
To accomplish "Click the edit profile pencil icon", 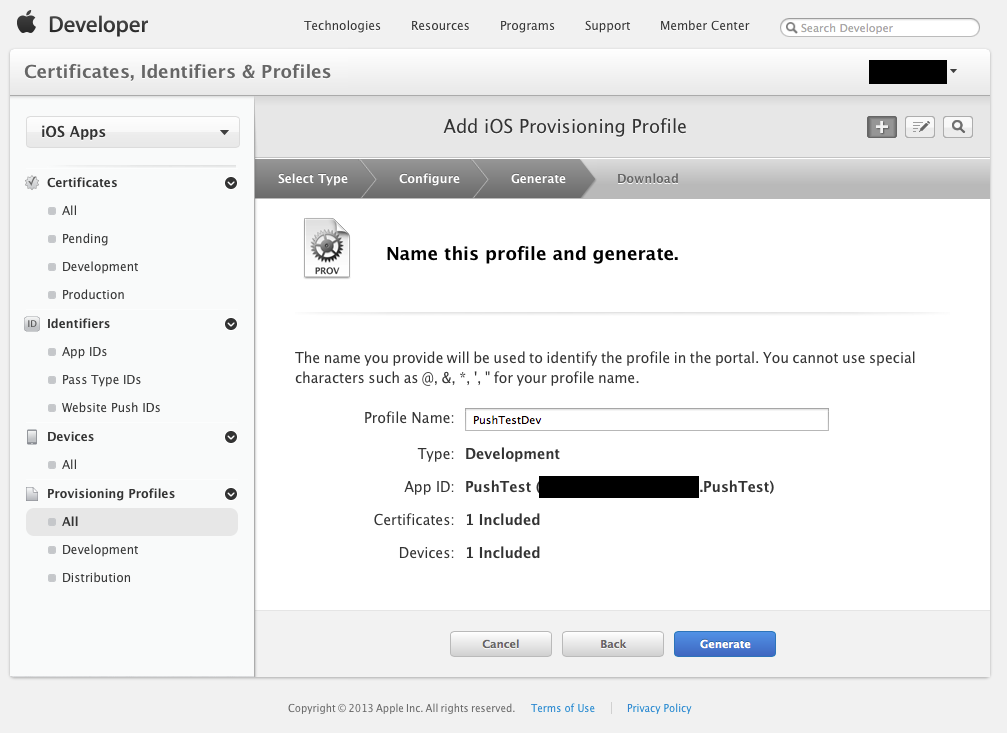I will (x=920, y=127).
